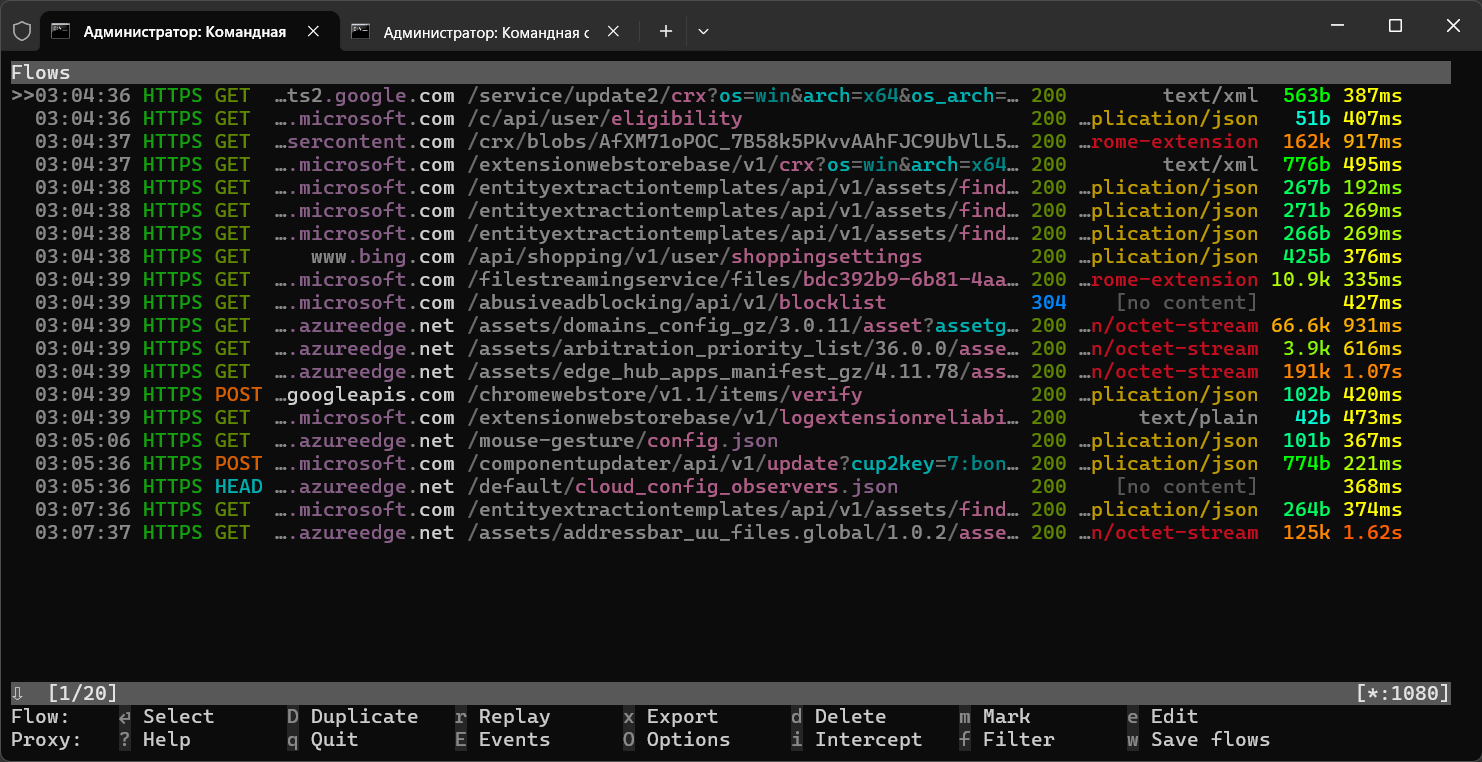Screen dimensions: 1482x762
Task: Click the HEAD method label
Action: (239, 487)
